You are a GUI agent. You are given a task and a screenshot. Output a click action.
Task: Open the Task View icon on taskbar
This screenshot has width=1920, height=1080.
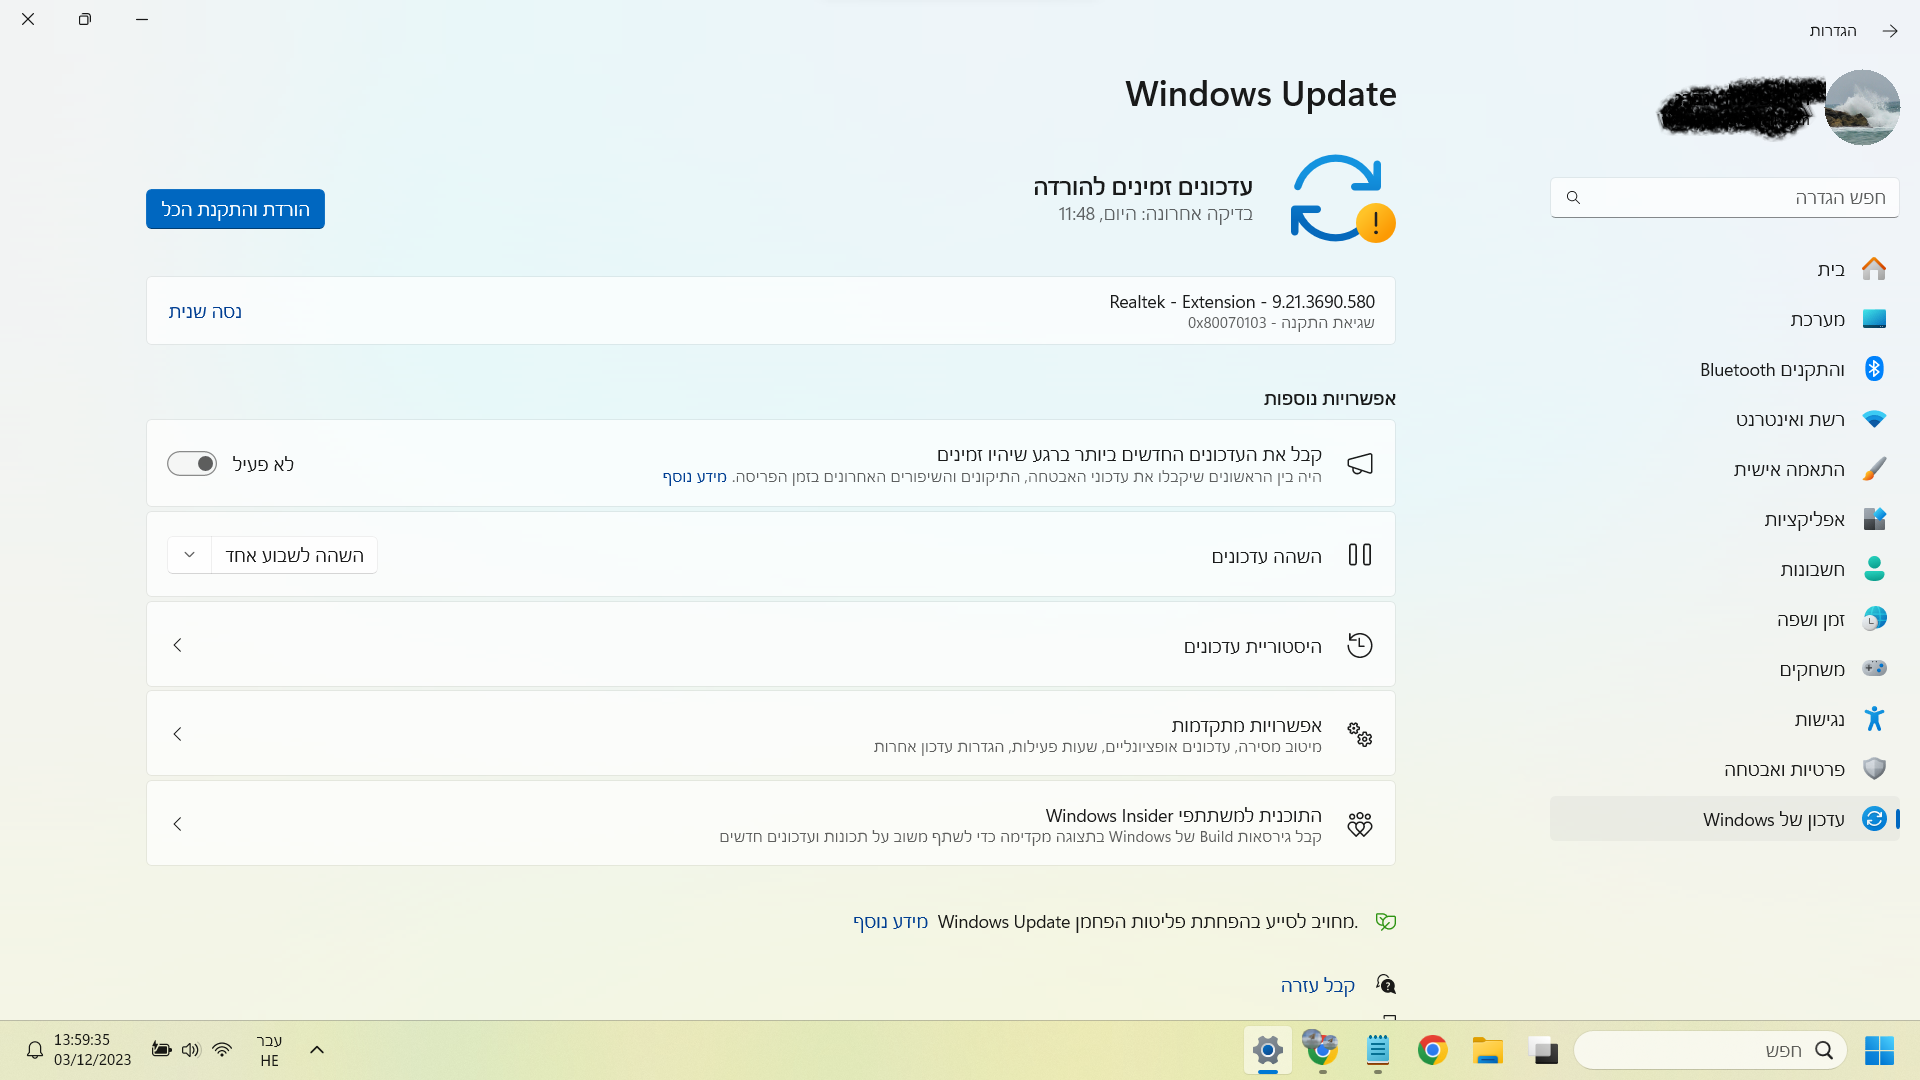[x=1543, y=1050]
